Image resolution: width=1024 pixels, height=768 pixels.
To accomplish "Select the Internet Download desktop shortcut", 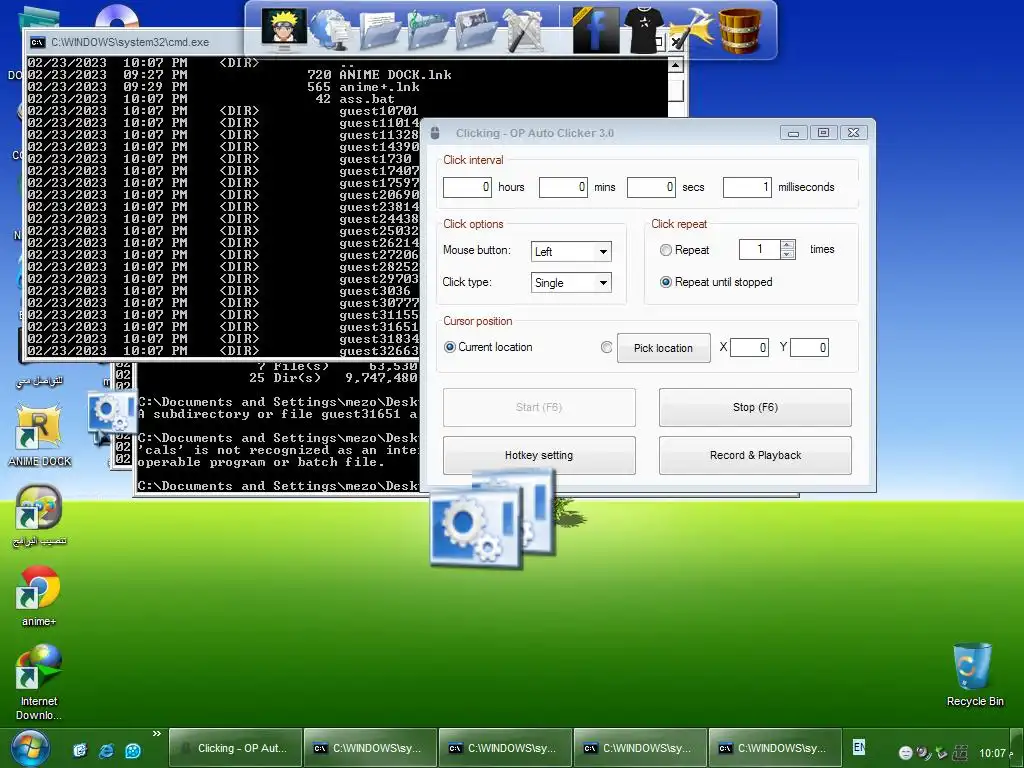I will 39,682.
